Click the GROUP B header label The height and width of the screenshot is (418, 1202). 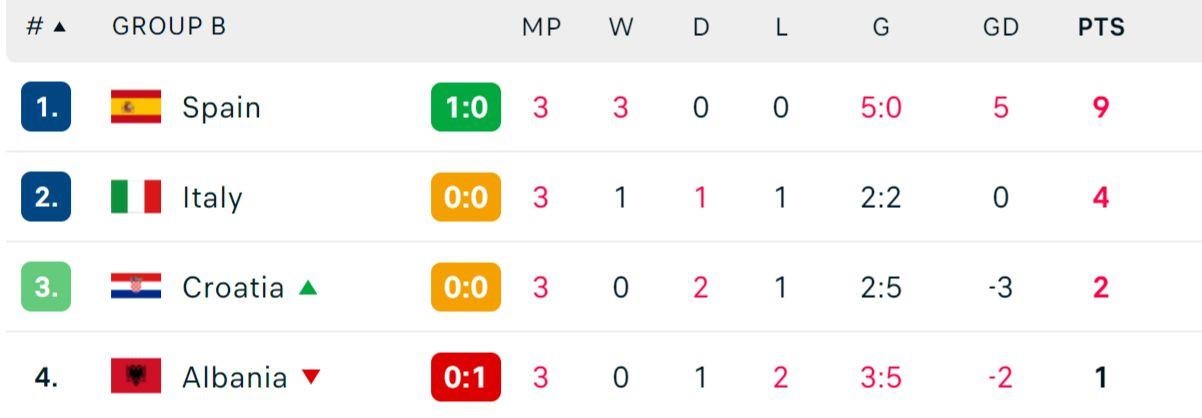(x=169, y=28)
